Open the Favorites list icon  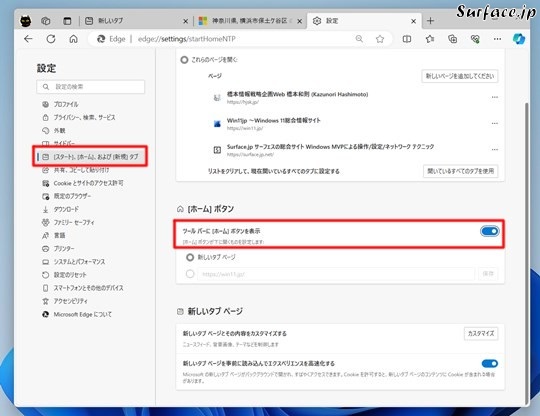(429, 39)
